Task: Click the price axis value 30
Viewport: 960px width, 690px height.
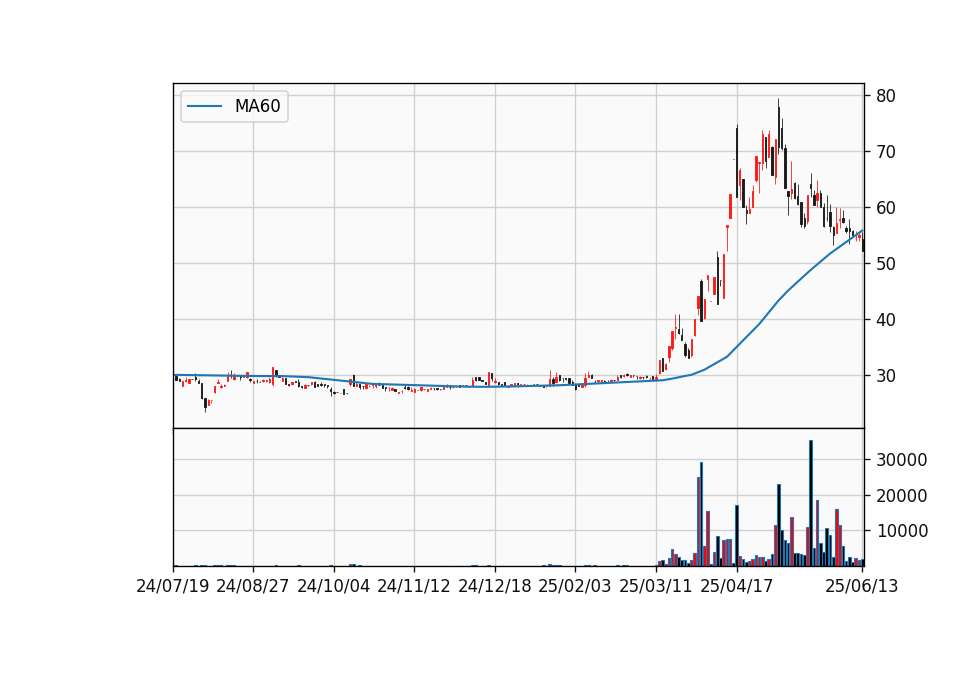Action: pos(885,376)
